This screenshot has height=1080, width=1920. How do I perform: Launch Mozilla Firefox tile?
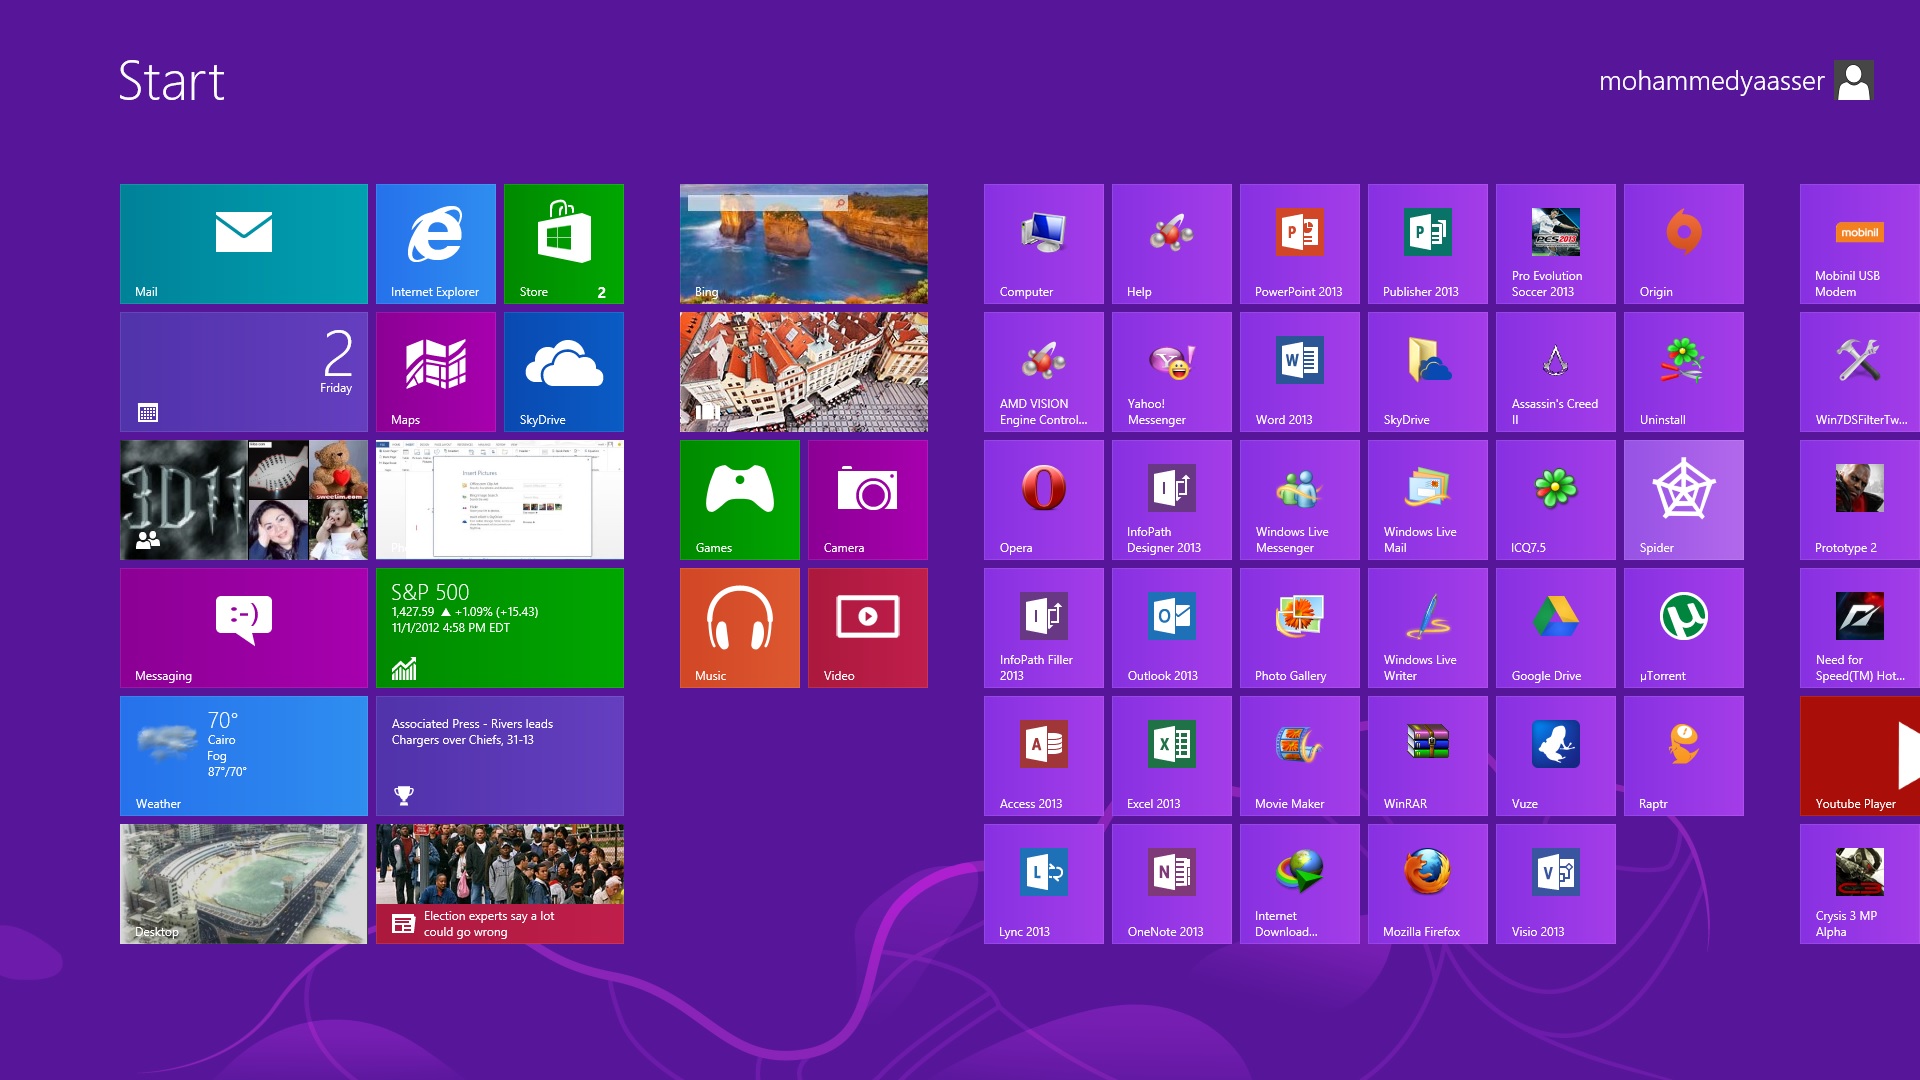tap(1428, 884)
